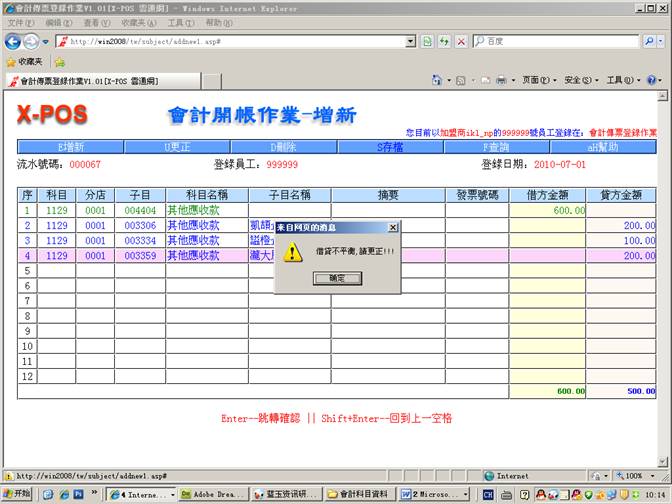This screenshot has width=672, height=504.
Task: Click the 百度 search input box
Action: pos(560,41)
